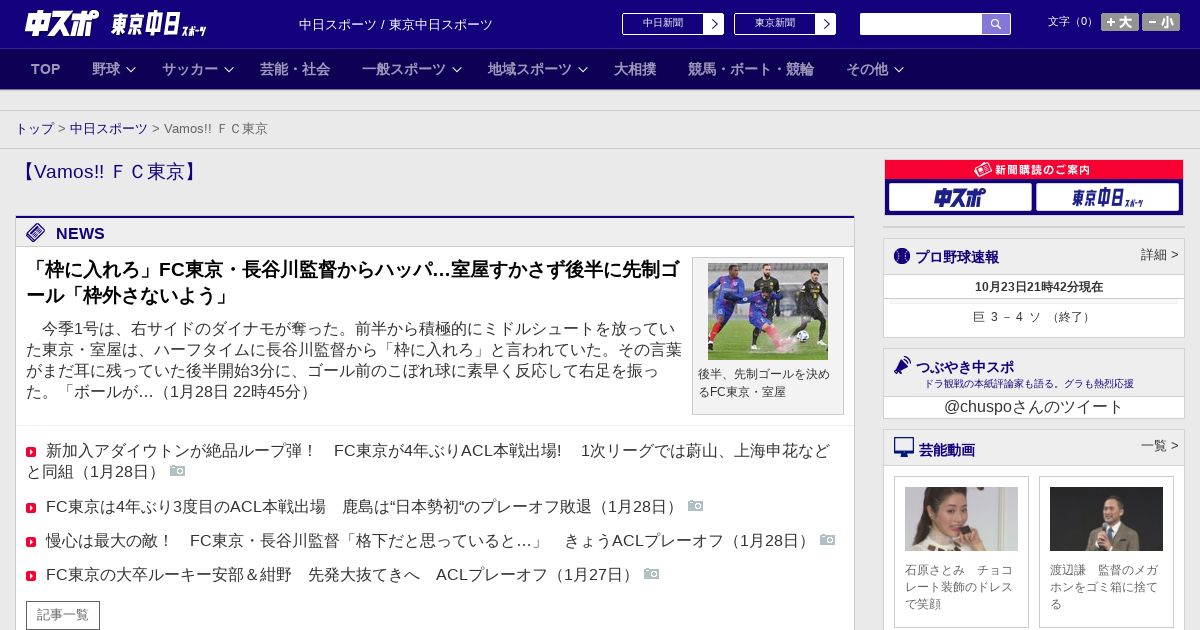Click newspaper icon in 新聞購読 banner
The height and width of the screenshot is (630, 1200).
983,170
